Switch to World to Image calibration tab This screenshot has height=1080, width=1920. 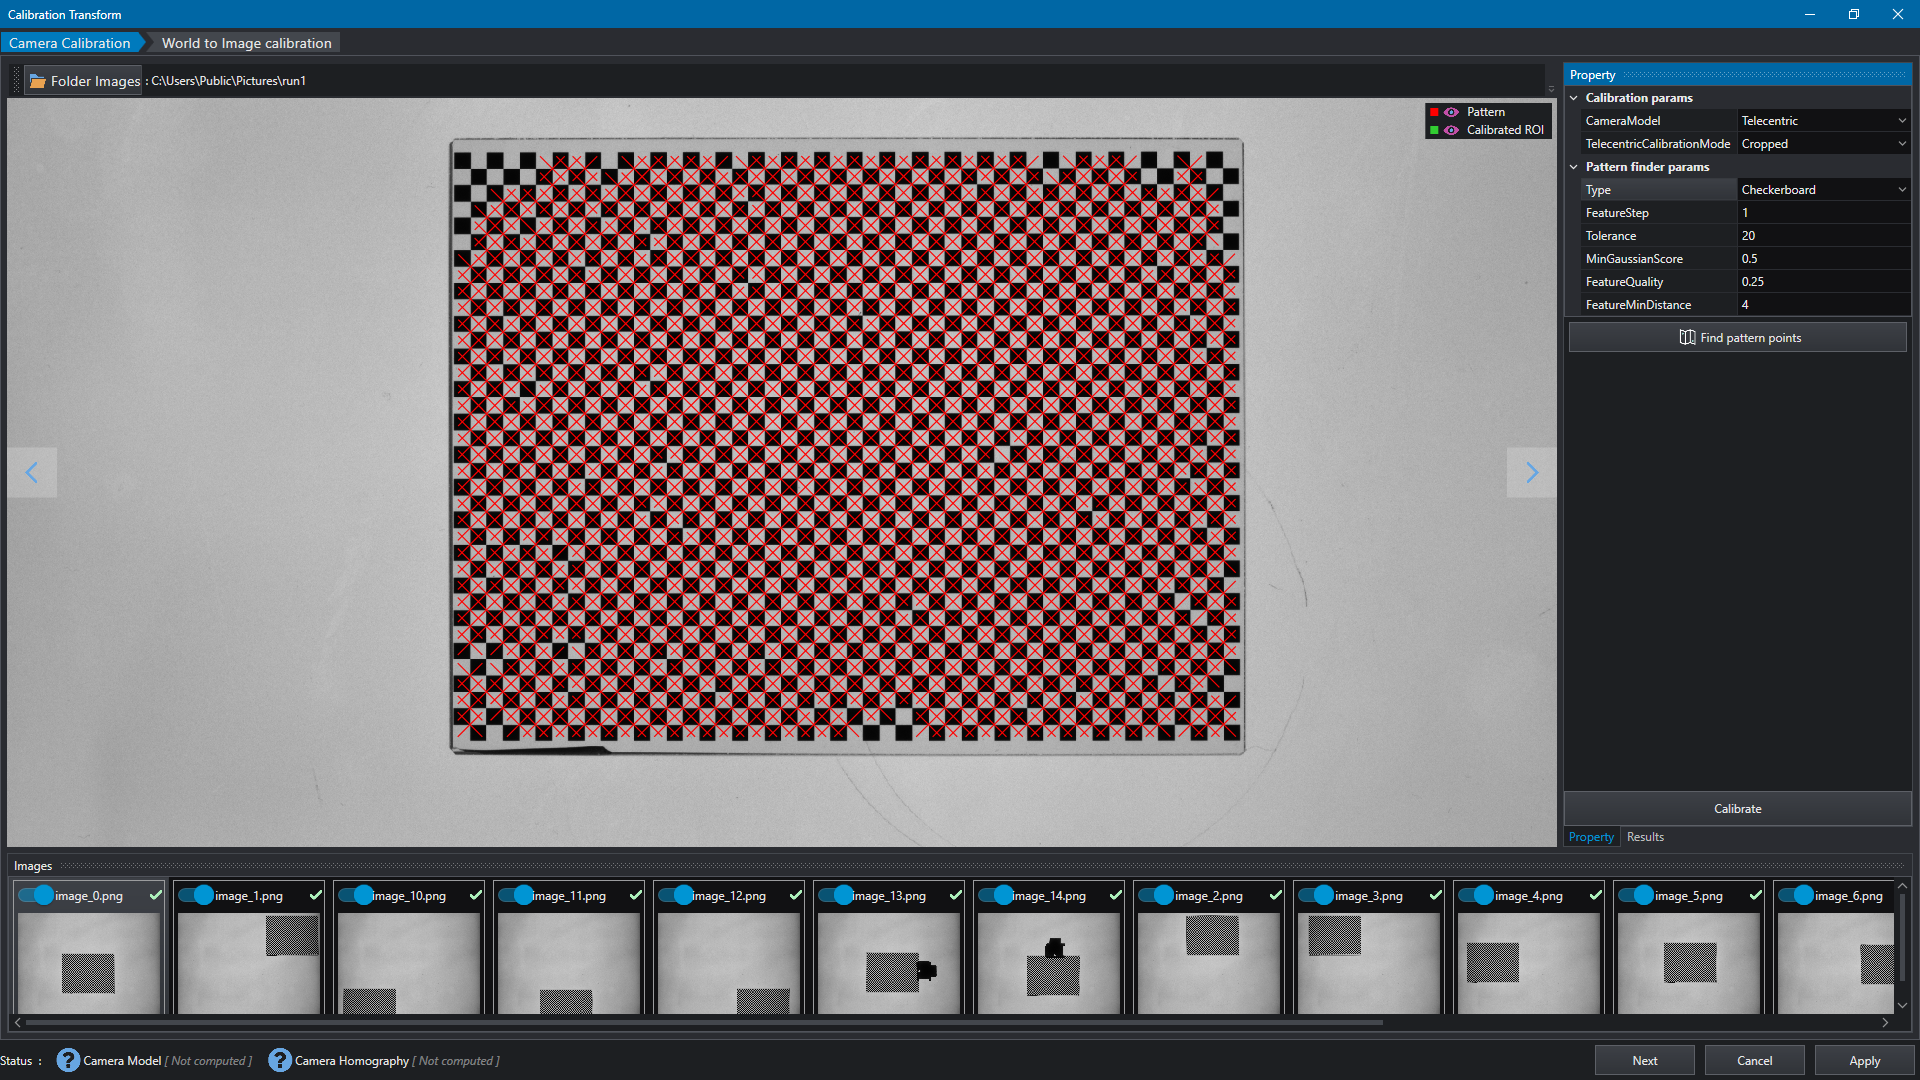tap(246, 43)
